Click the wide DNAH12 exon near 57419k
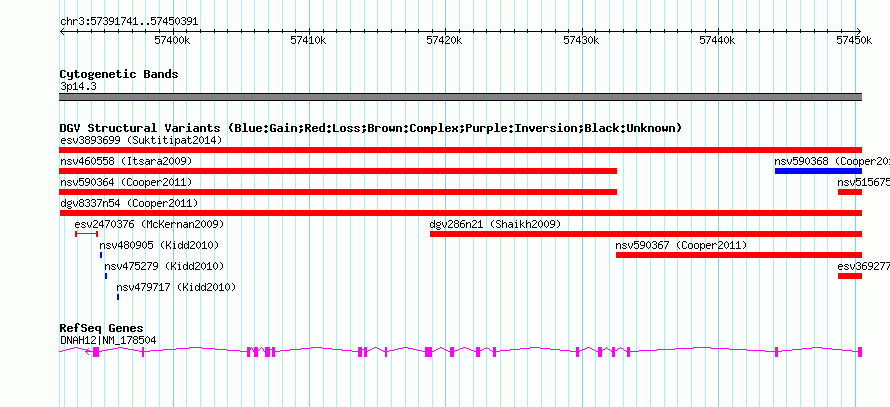890x407 pixels. (x=429, y=352)
